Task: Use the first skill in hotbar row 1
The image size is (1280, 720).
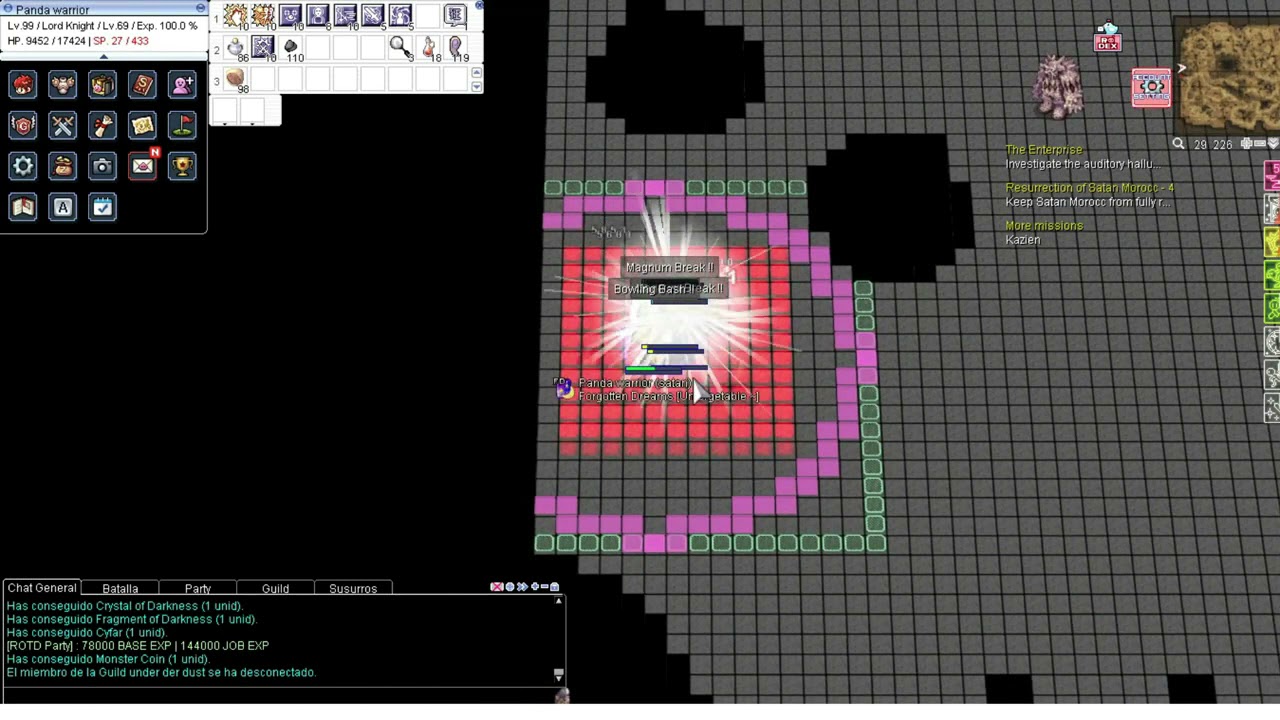Action: 235,16
